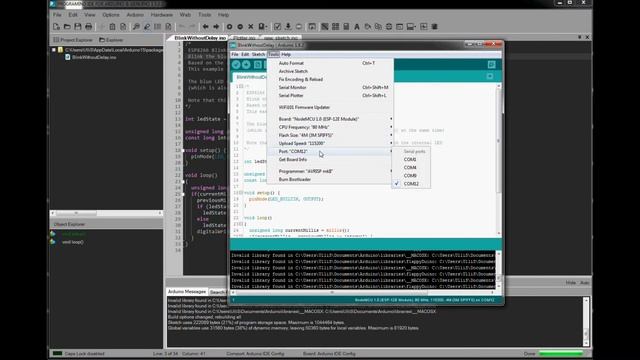The height and width of the screenshot is (360, 640).
Task: Open Serial Monitor icon at Arduino toolbar right
Action: click(x=491, y=64)
